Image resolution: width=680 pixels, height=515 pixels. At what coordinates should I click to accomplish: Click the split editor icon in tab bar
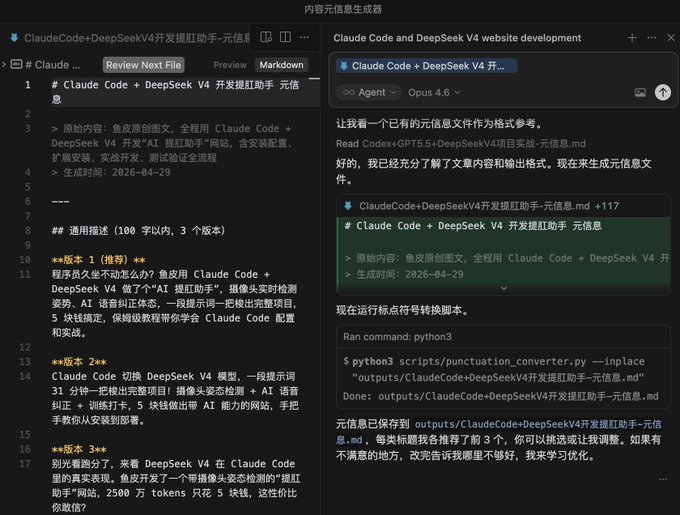coord(285,37)
